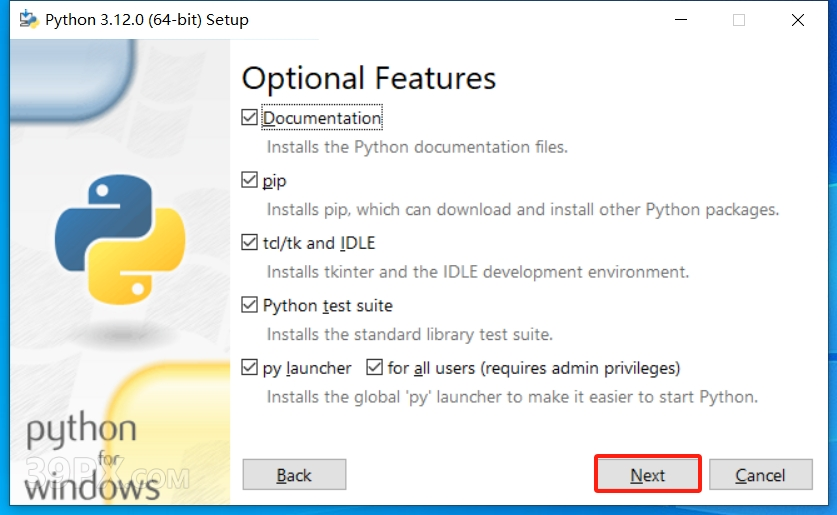This screenshot has width=837, height=515.
Task: Click the Next button
Action: point(648,474)
